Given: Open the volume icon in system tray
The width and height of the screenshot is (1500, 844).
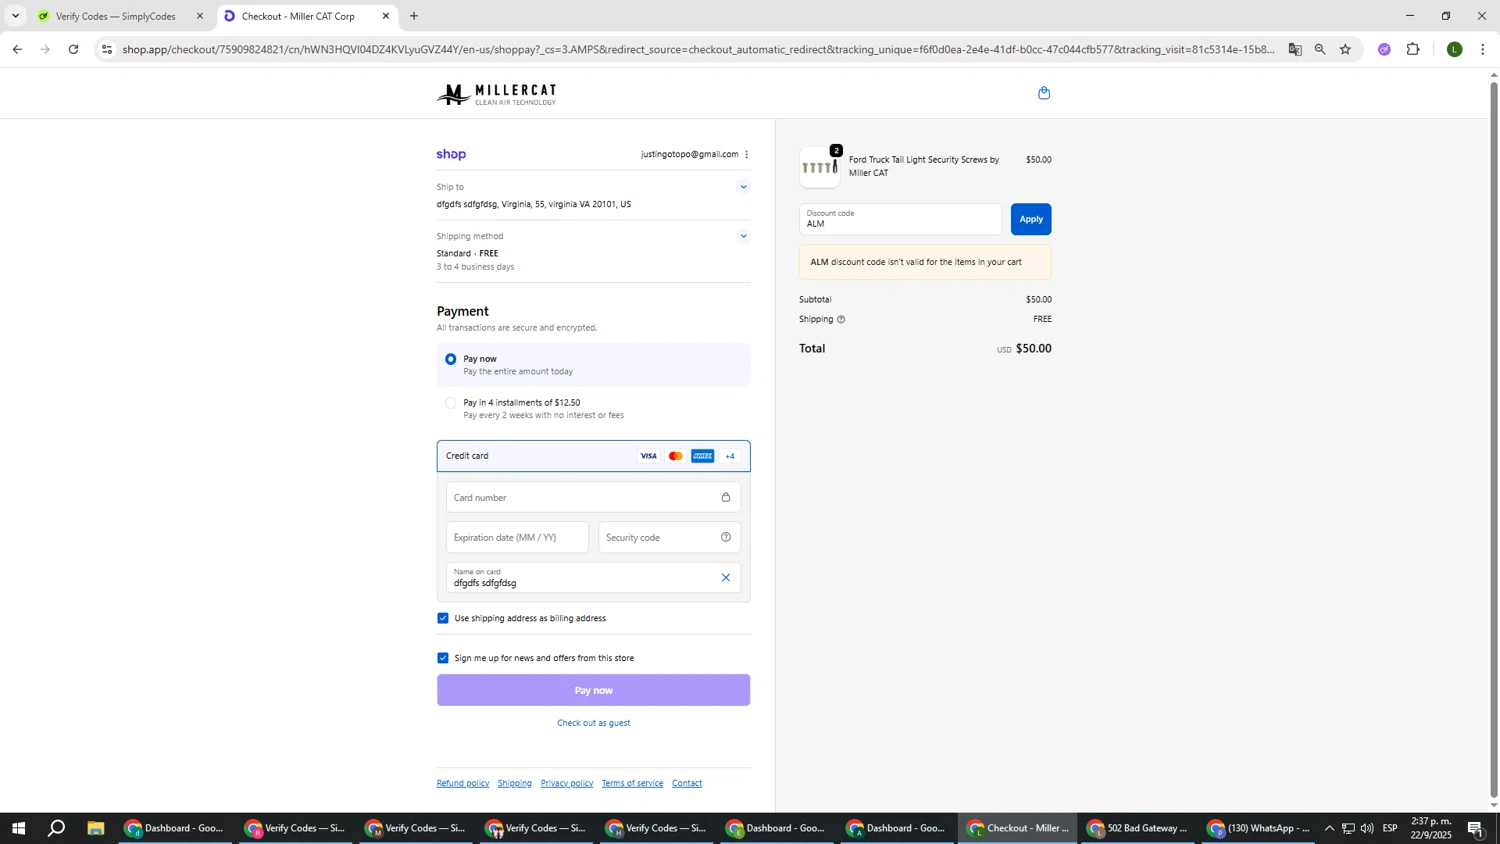Looking at the screenshot, I should (x=1367, y=828).
